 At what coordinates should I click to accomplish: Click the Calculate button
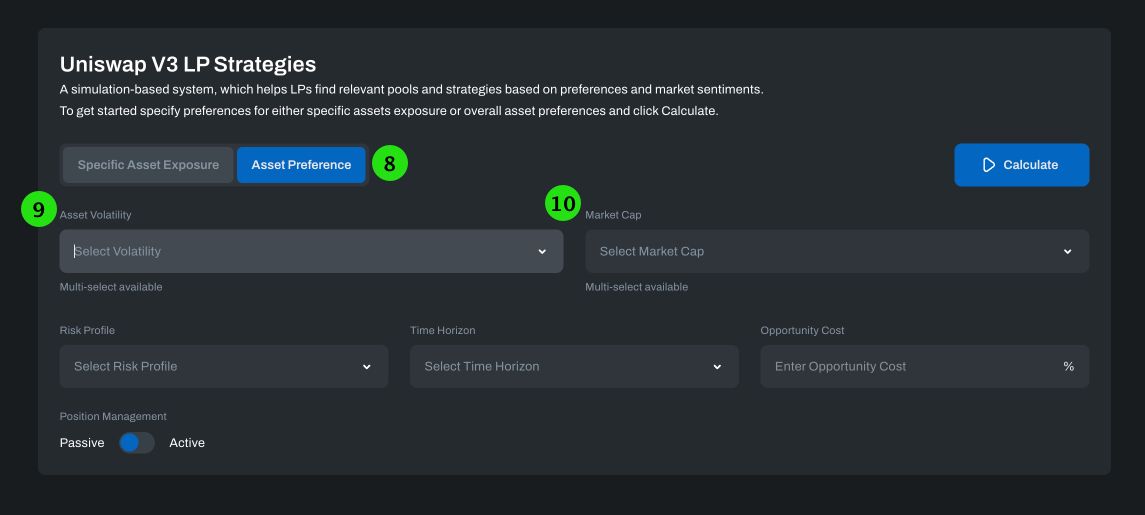[x=1022, y=165]
